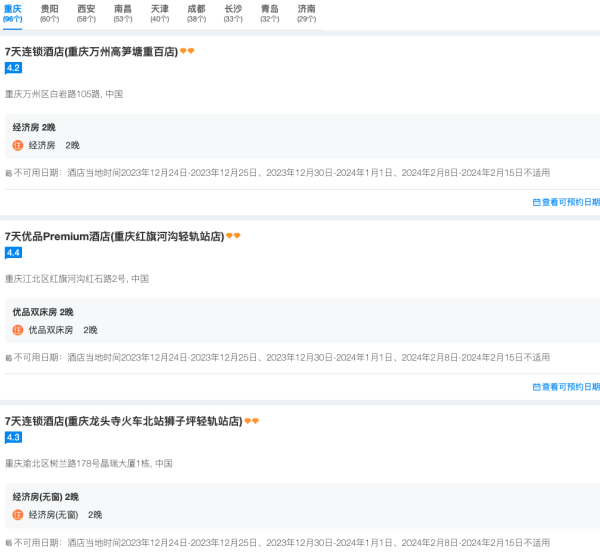The image size is (600, 556).
Task: Click the 4.3 rating badge
Action: [13, 437]
